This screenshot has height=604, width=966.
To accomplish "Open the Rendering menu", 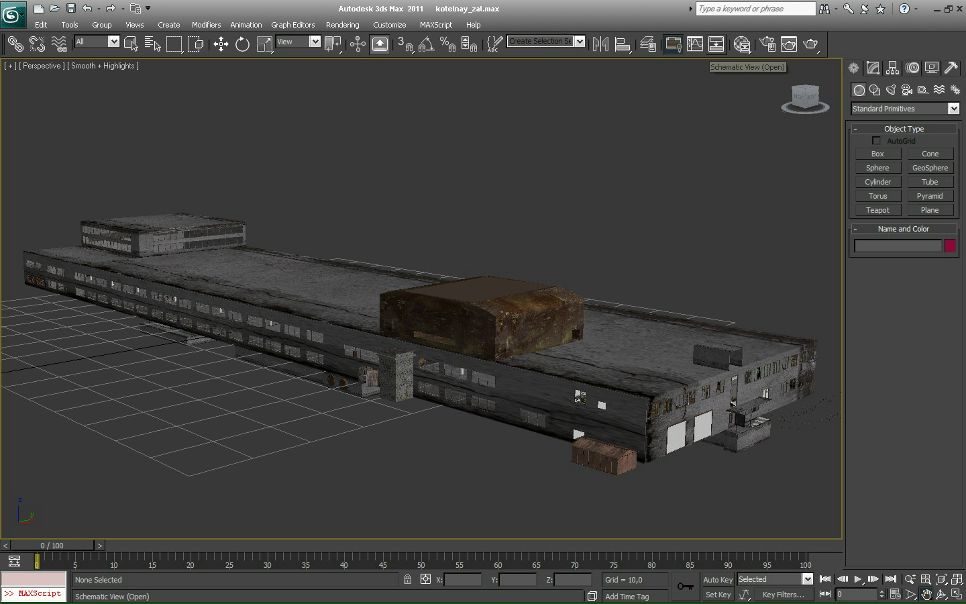I will (342, 24).
